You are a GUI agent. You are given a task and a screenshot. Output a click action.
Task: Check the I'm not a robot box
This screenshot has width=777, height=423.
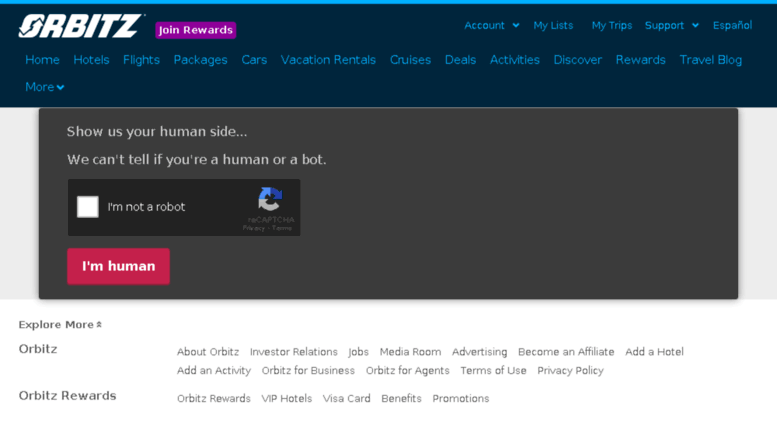point(88,207)
